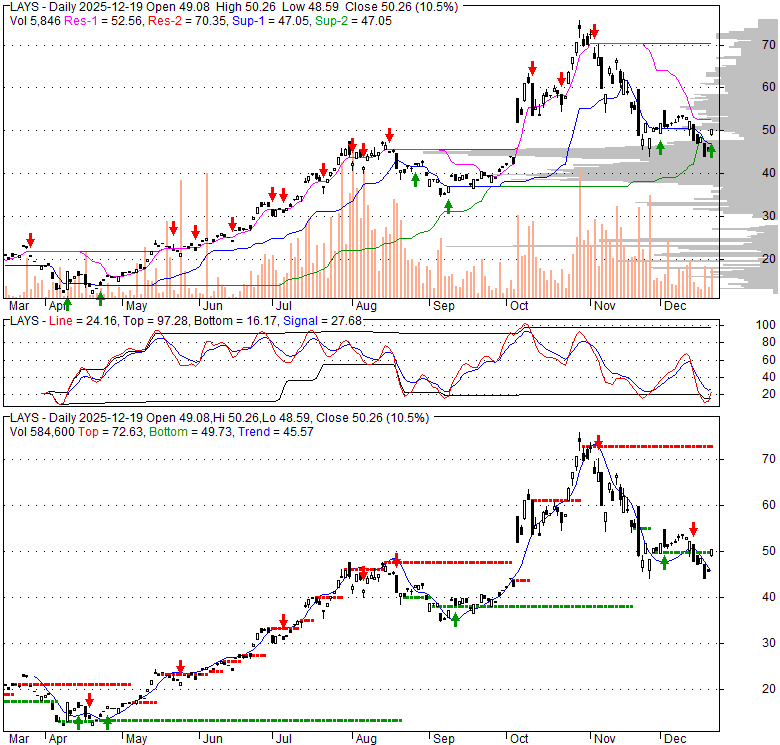Image resolution: width=780 pixels, height=745 pixels.
Task: Click the 70 price label on top chart
Action: coord(769,45)
